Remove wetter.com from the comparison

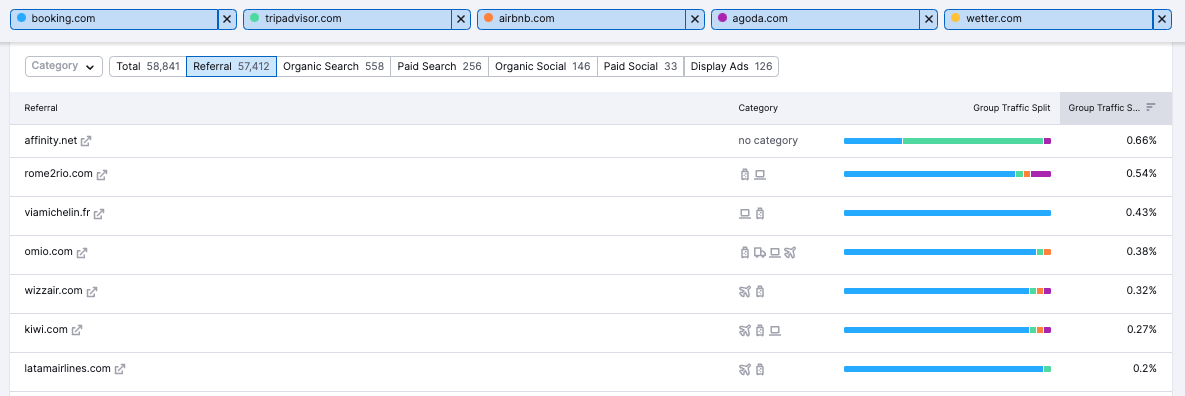(1162, 19)
